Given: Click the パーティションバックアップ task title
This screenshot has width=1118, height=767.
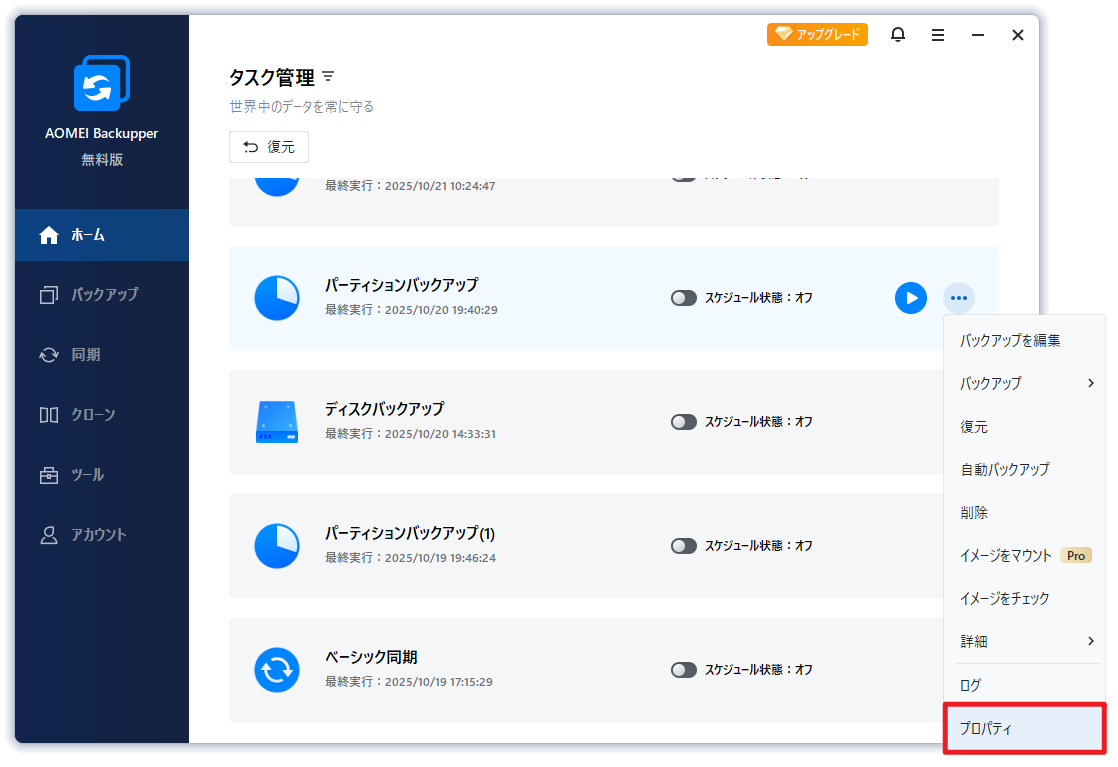Looking at the screenshot, I should 401,285.
